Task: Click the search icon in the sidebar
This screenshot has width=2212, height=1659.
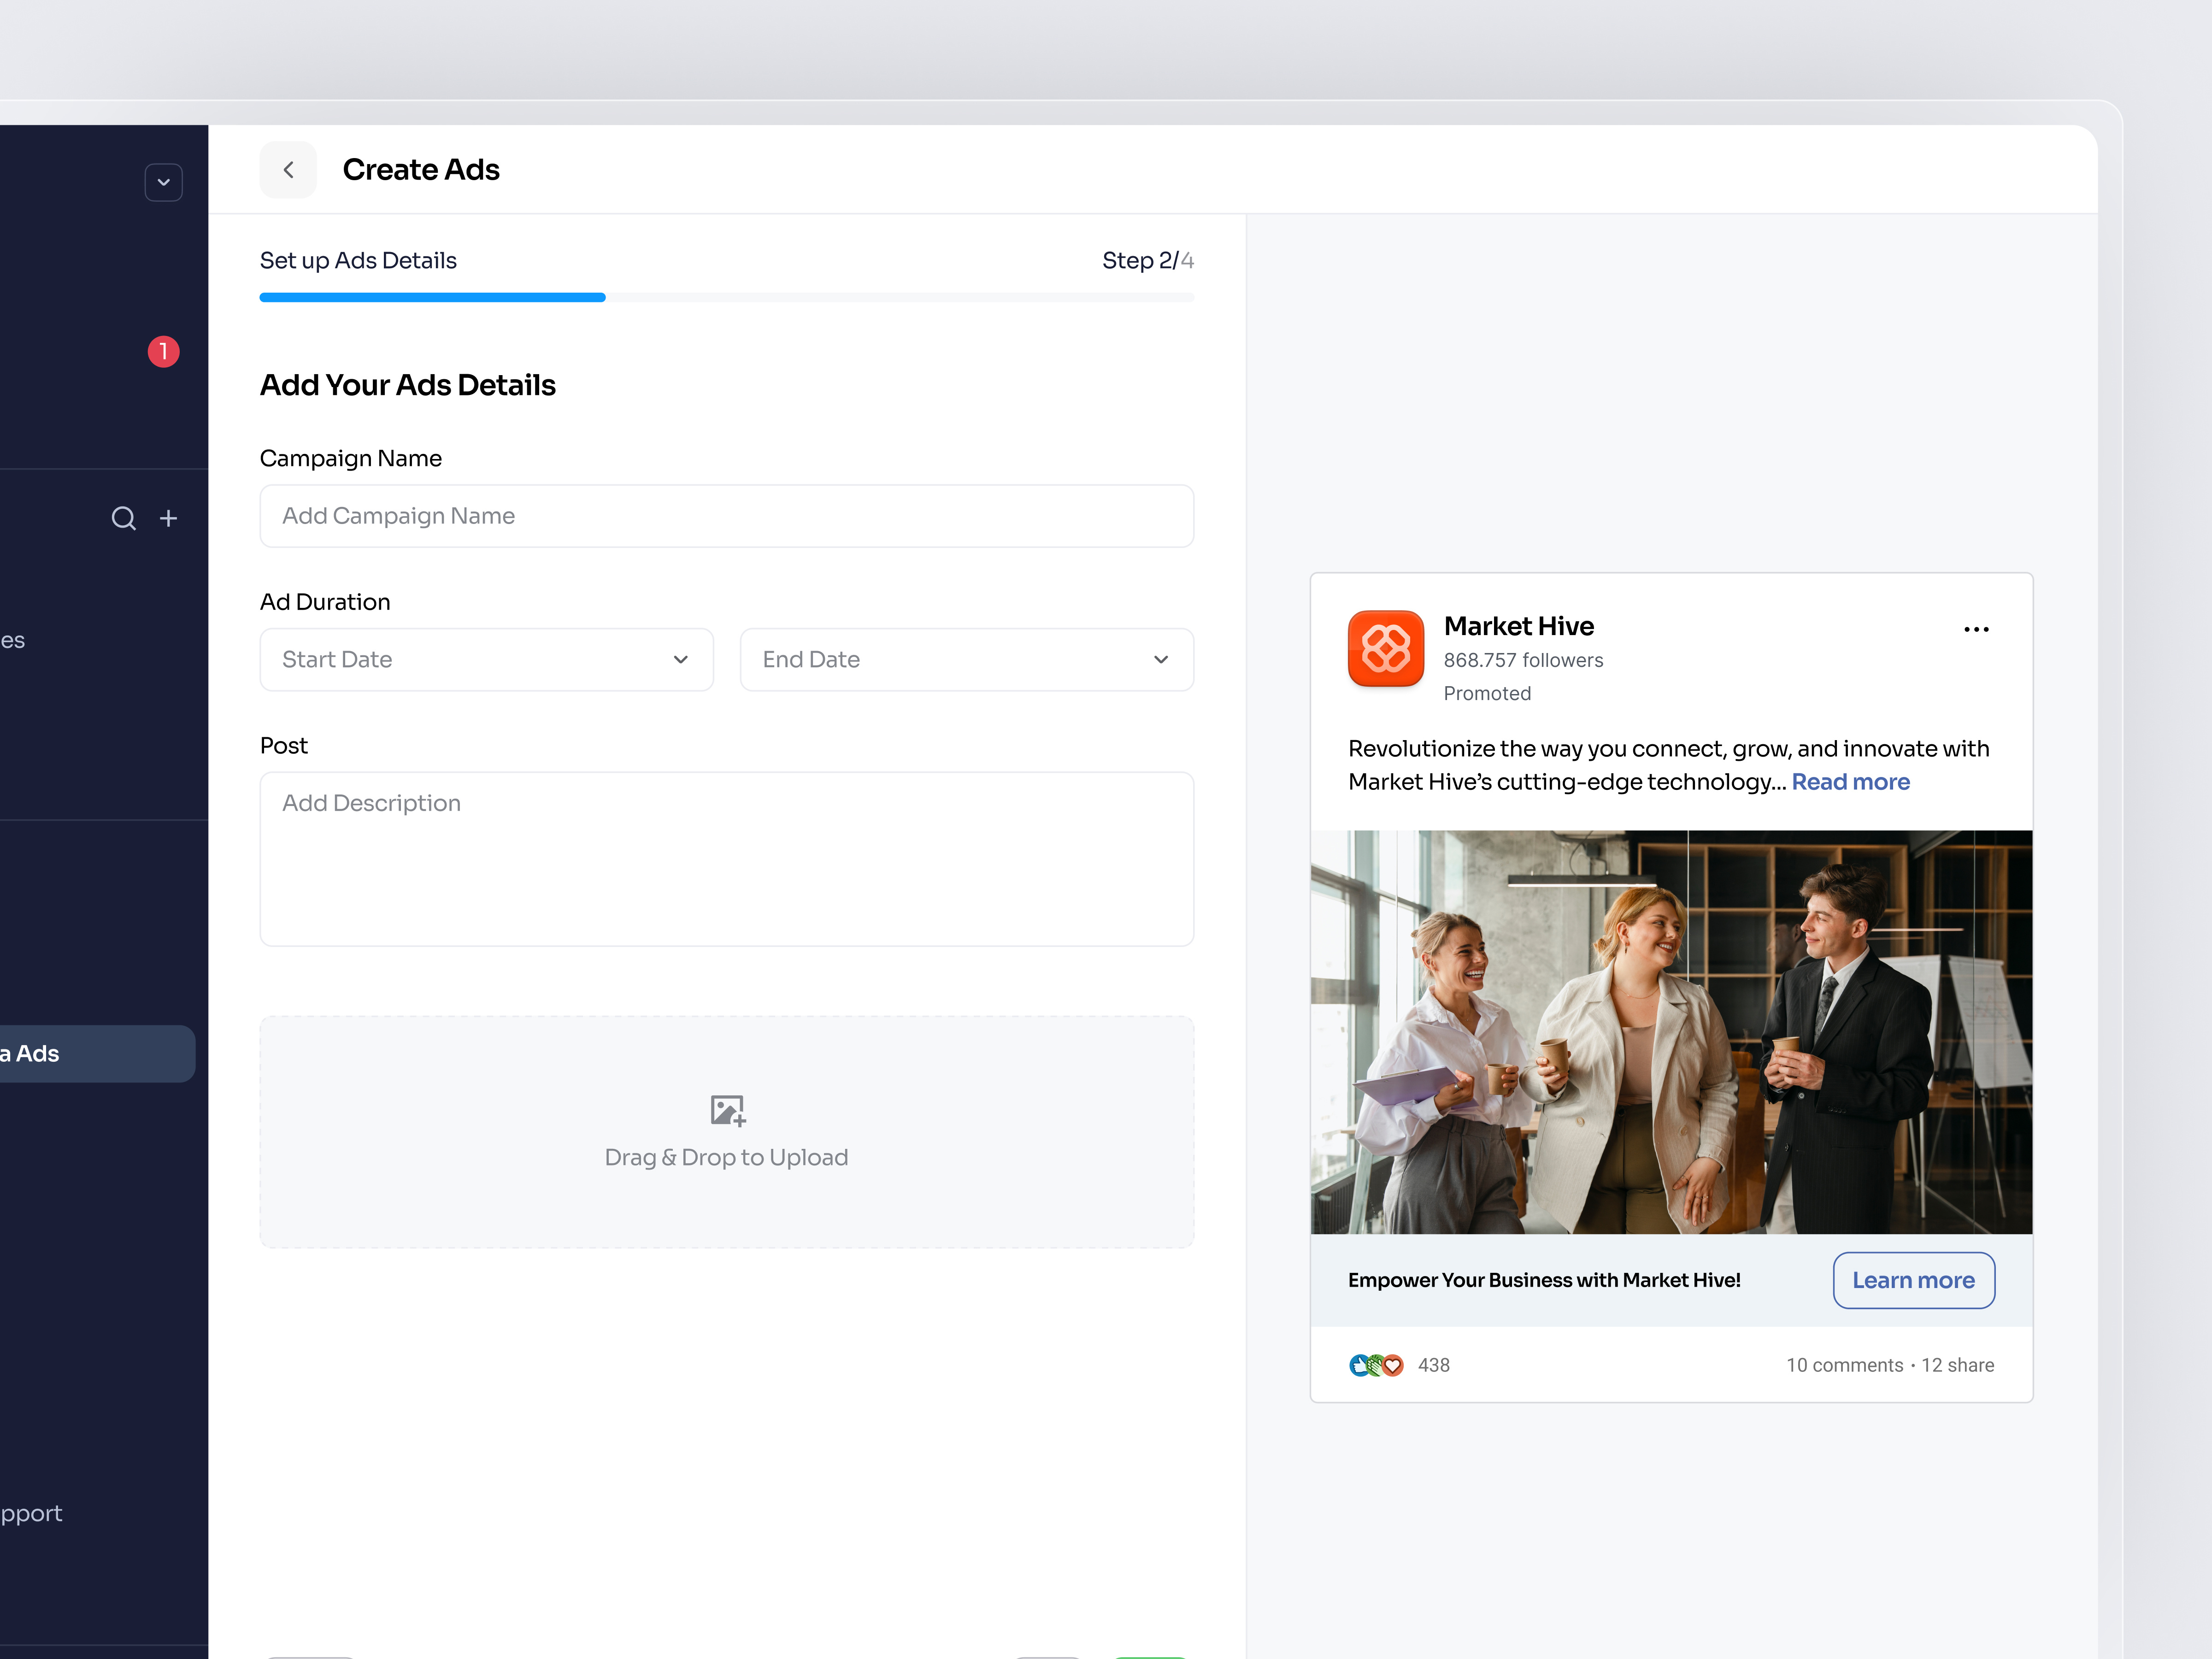Action: [123, 518]
